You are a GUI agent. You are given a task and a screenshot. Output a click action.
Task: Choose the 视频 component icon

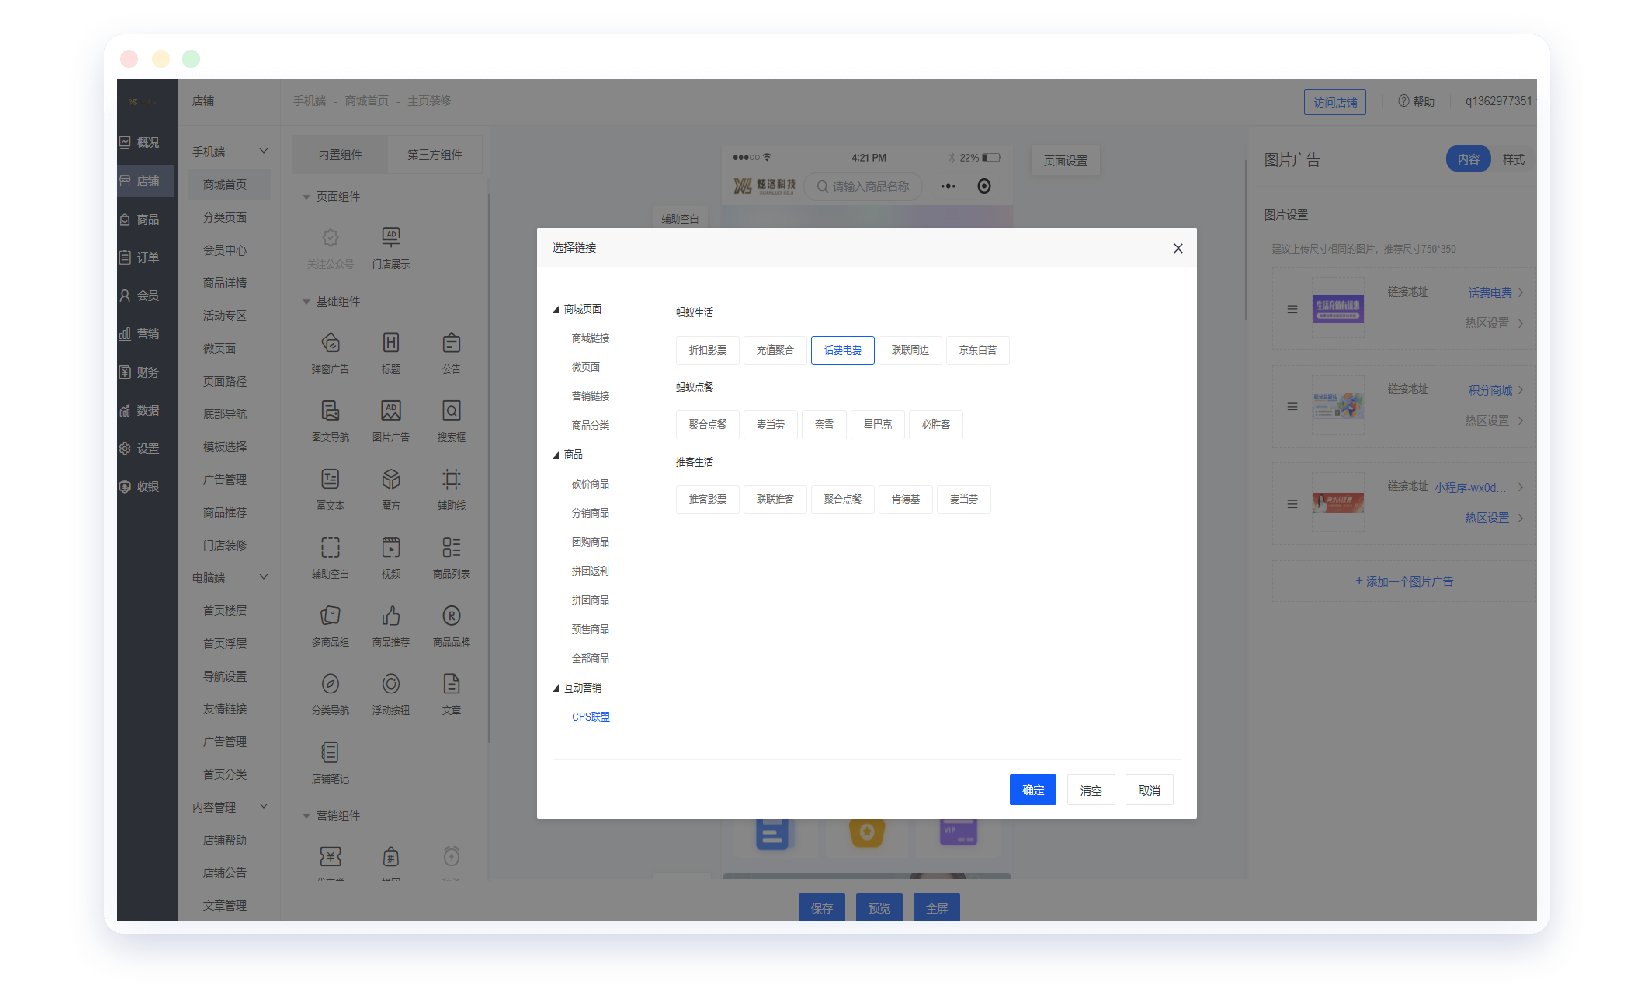pos(390,548)
